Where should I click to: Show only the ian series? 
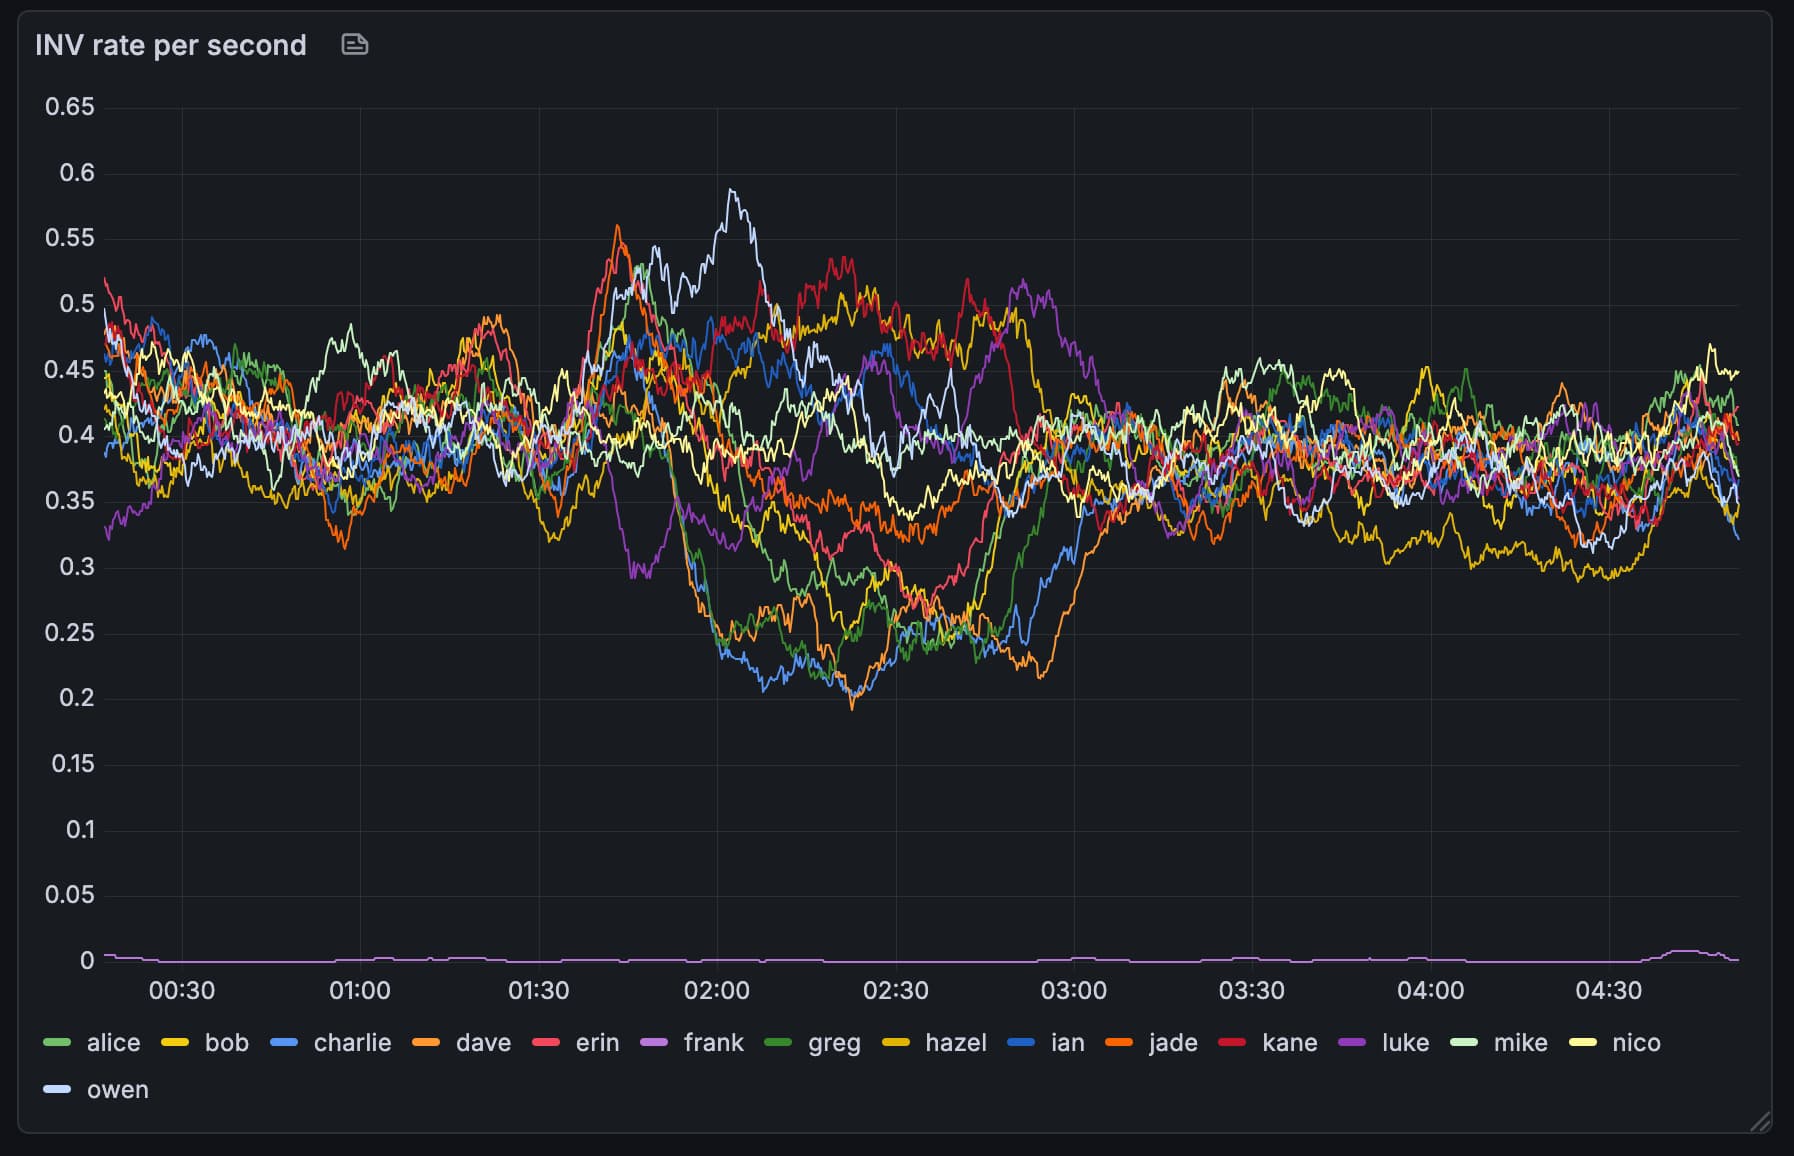click(x=1067, y=1043)
